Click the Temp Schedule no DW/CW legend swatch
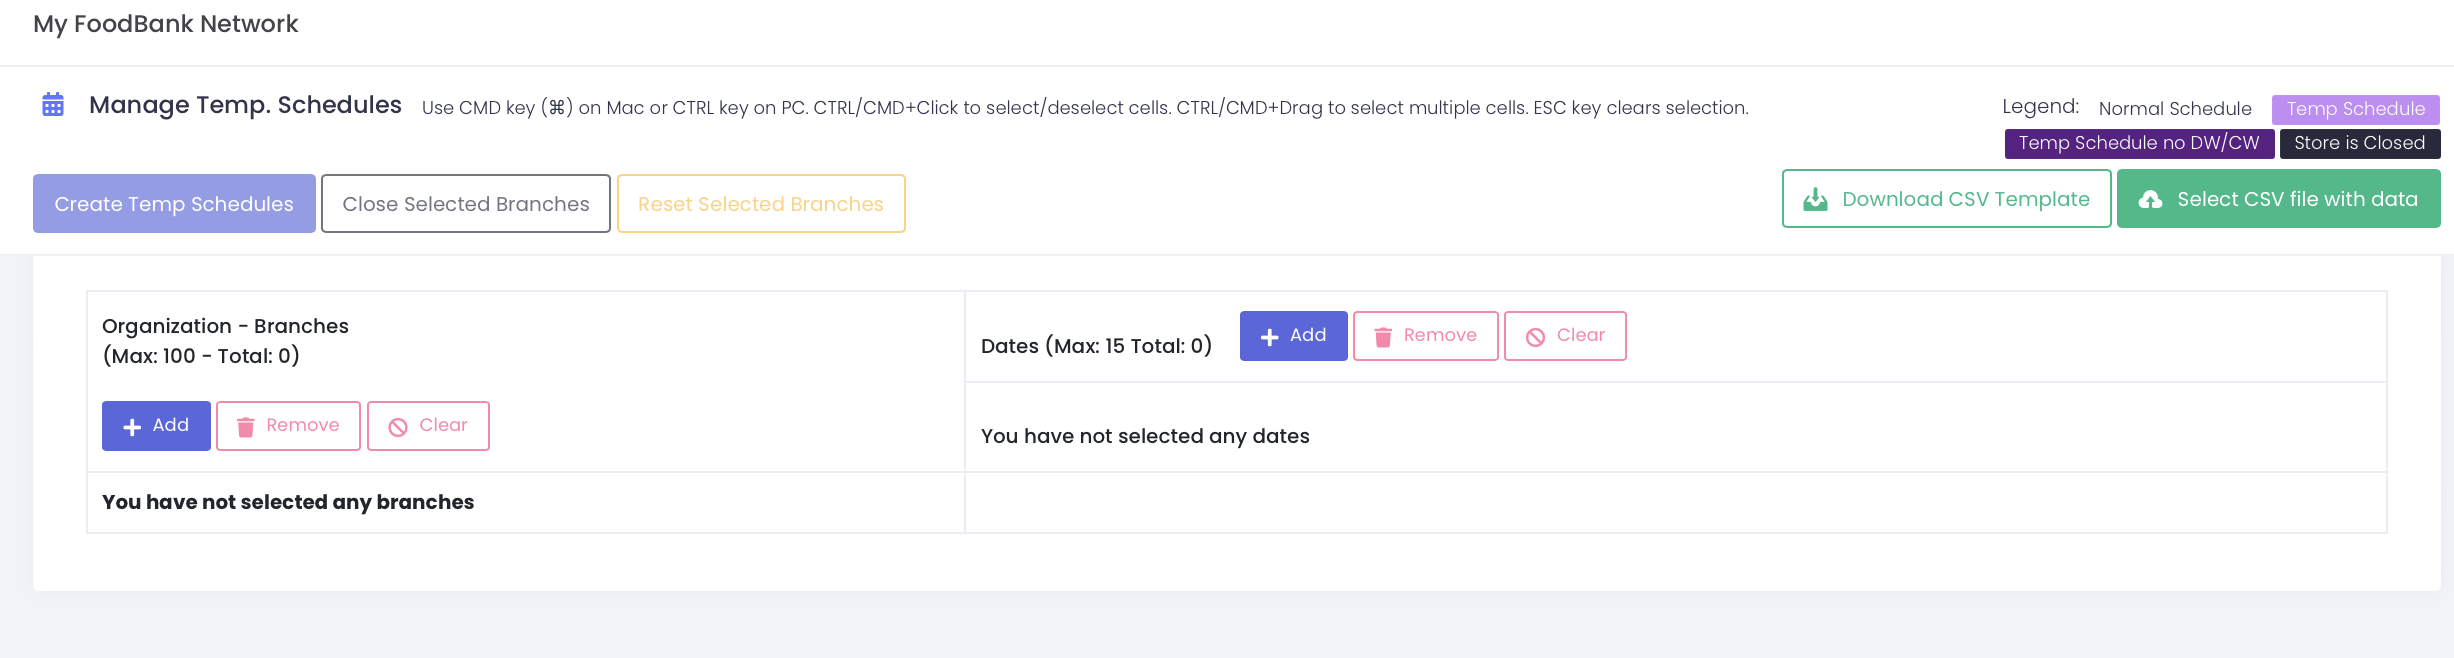 pos(2139,143)
